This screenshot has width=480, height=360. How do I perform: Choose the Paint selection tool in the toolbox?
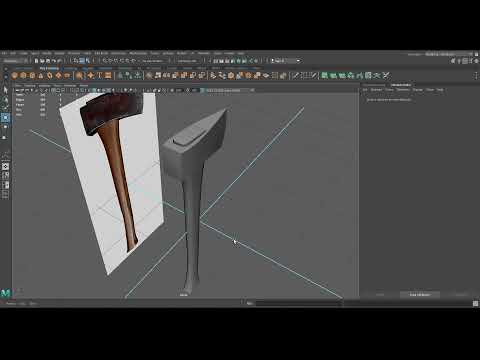[5, 108]
